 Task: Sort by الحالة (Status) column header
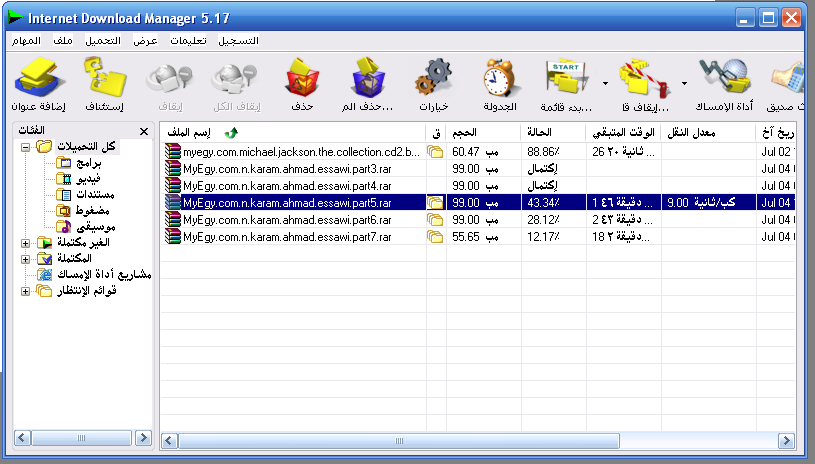[x=540, y=132]
